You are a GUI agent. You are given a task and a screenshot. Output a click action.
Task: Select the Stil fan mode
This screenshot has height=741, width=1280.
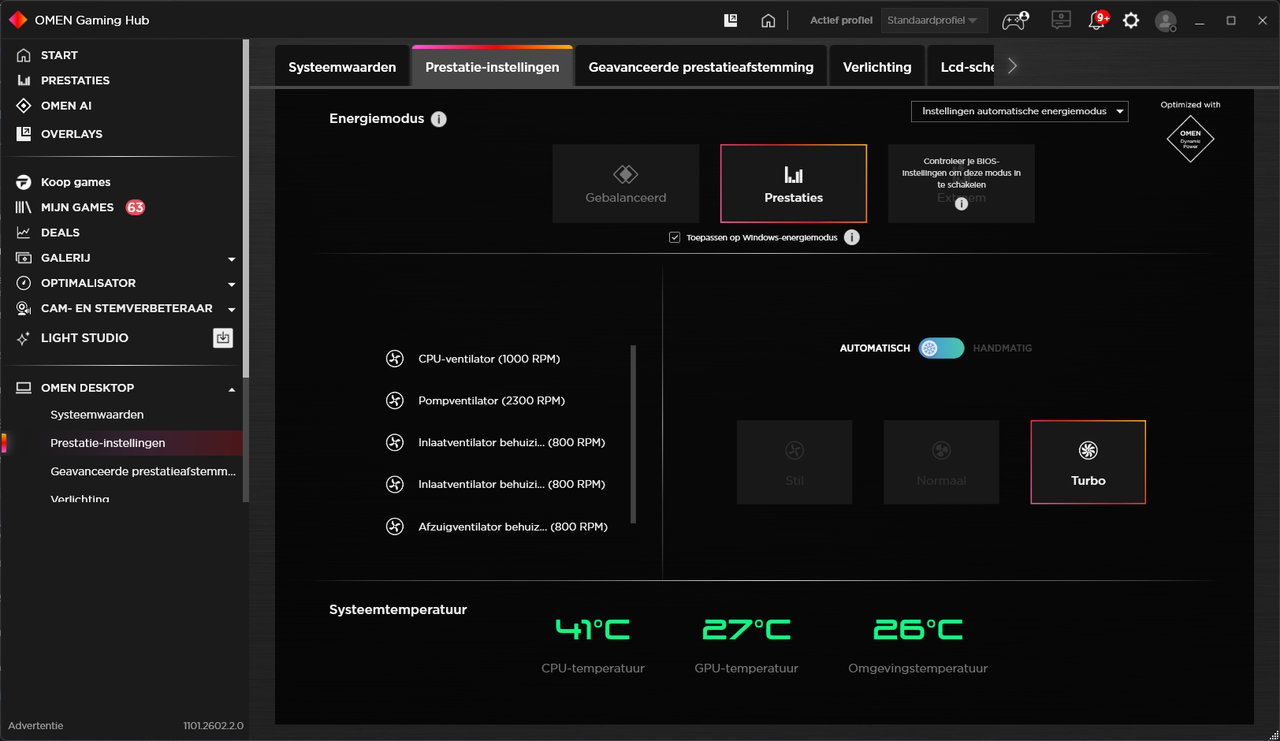click(x=795, y=462)
